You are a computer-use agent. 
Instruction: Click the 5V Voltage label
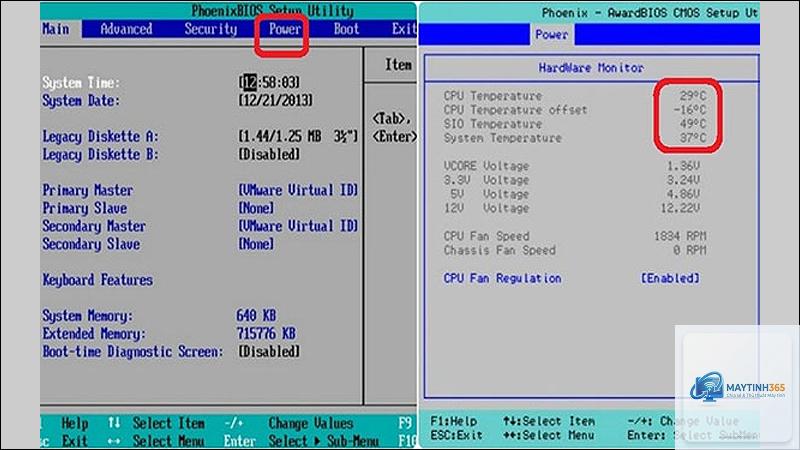pos(489,194)
